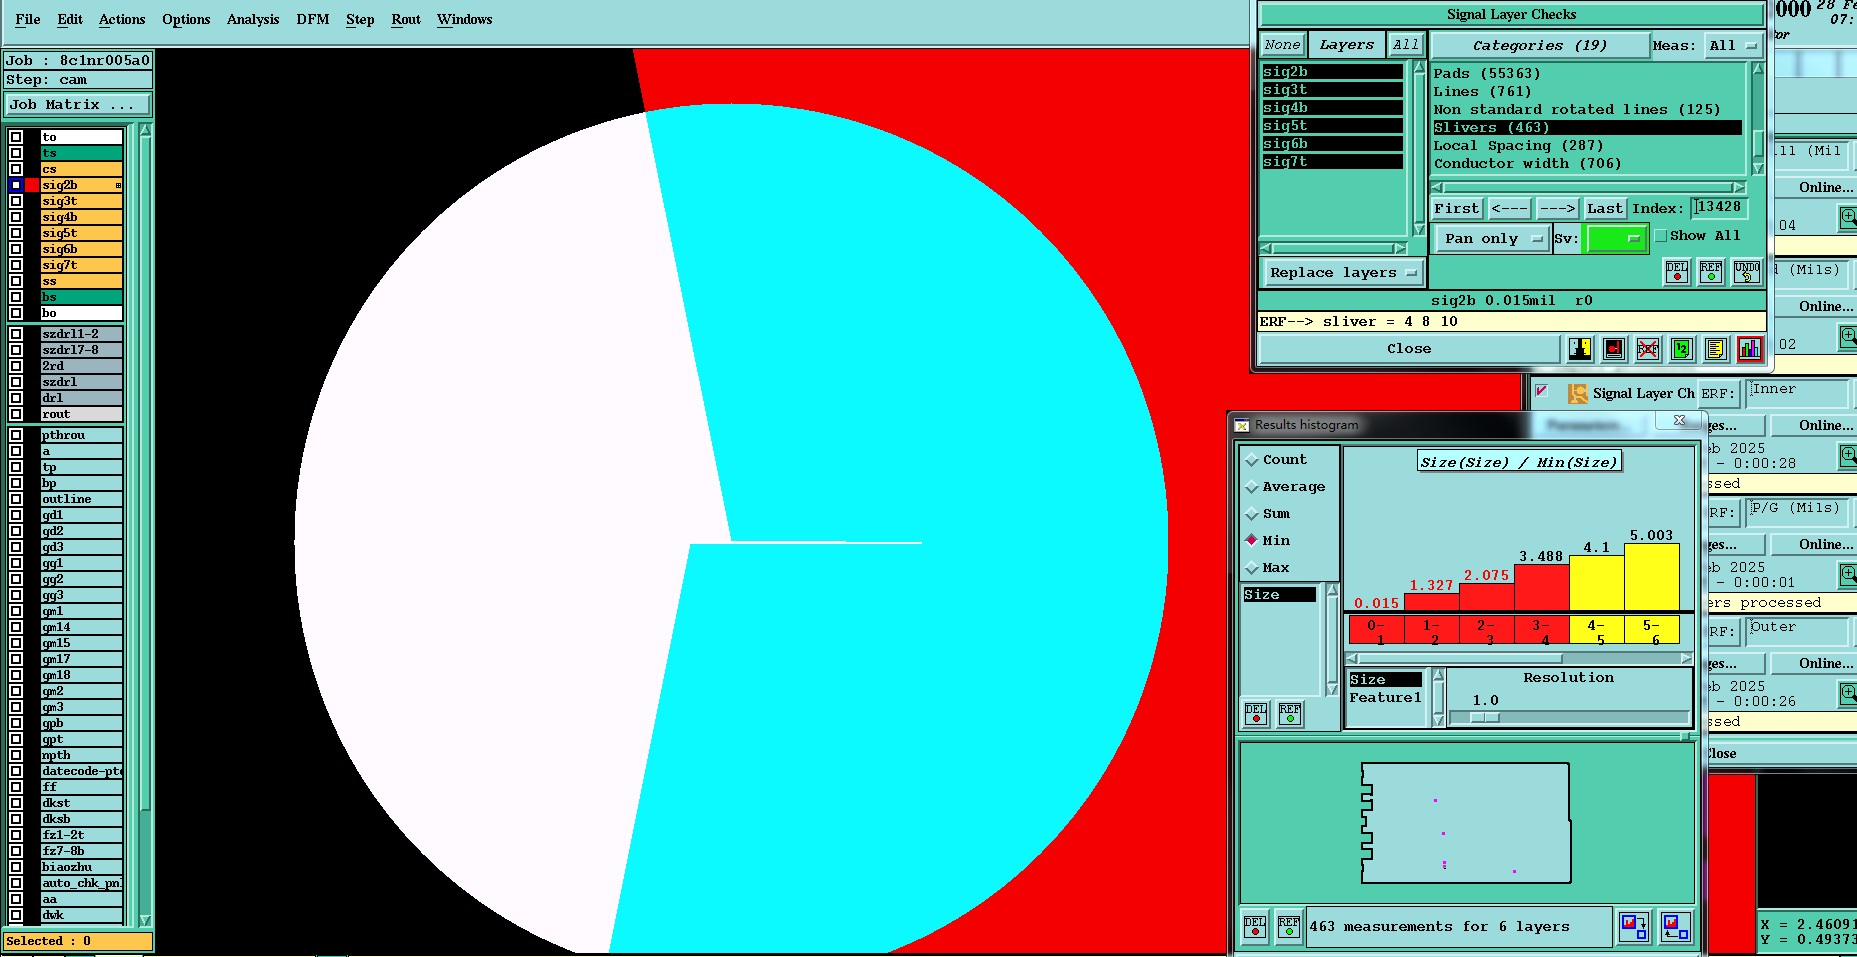This screenshot has width=1857, height=957.
Task: Select the Slivers (463) category row
Action: tap(1587, 127)
